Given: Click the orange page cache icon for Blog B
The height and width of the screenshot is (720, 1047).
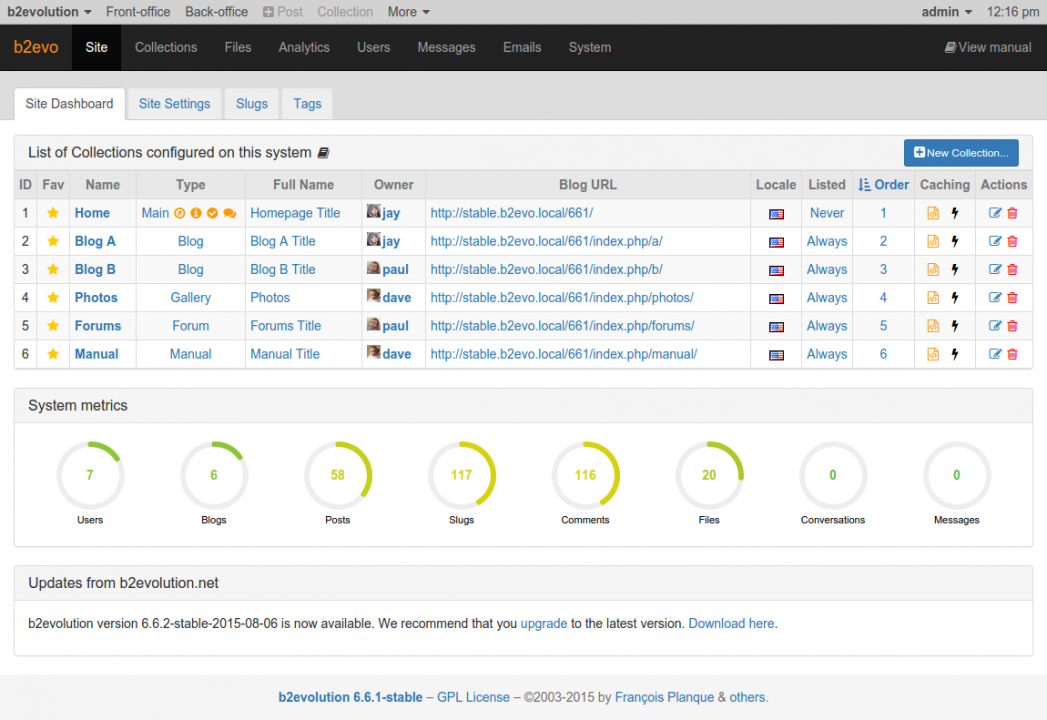Looking at the screenshot, I should click(933, 269).
